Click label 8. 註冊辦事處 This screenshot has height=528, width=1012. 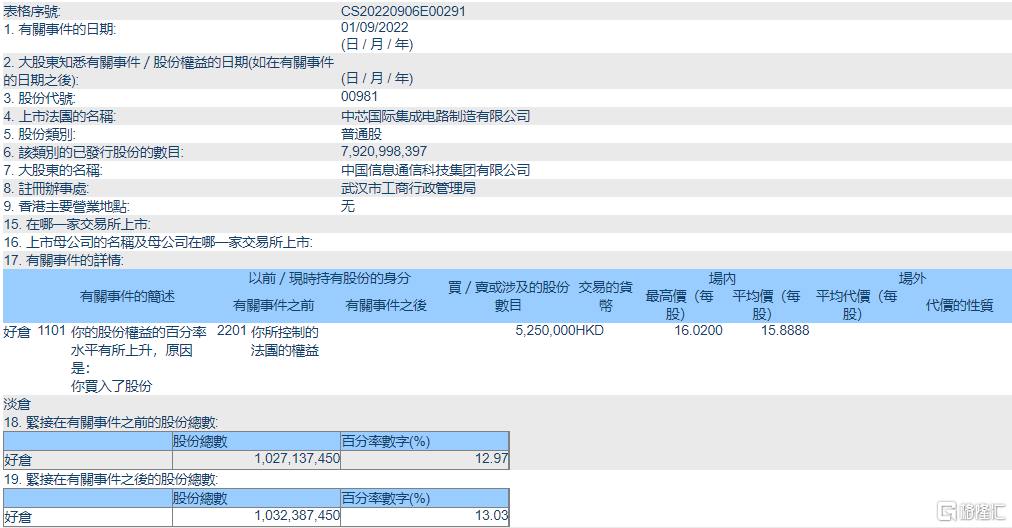(46, 189)
